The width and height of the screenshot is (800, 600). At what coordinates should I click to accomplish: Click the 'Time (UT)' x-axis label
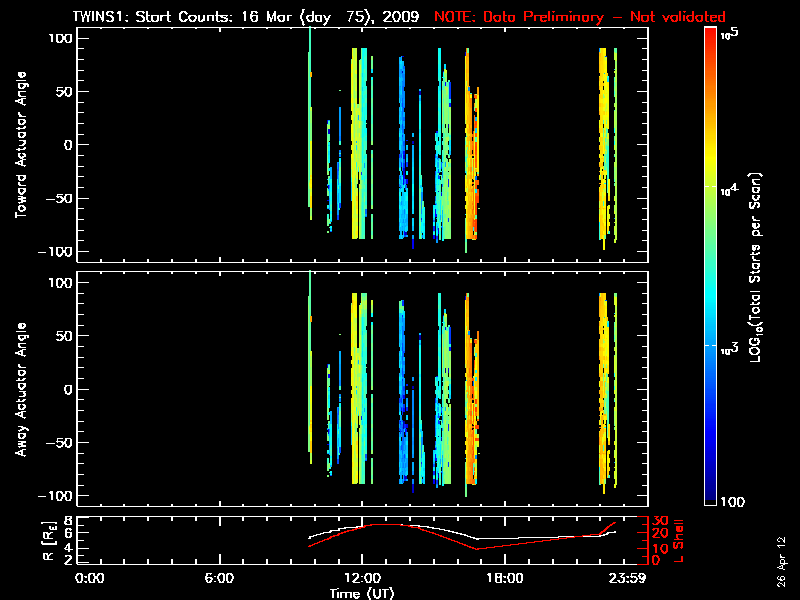[361, 593]
